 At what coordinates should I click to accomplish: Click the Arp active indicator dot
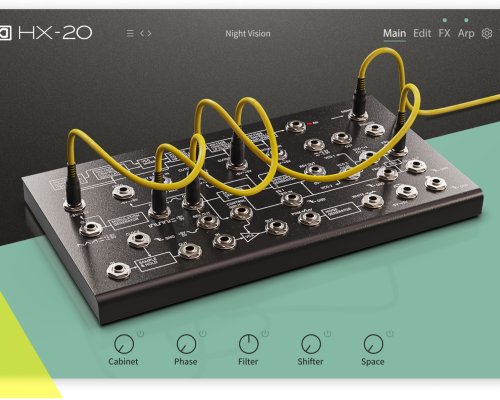[x=466, y=20]
